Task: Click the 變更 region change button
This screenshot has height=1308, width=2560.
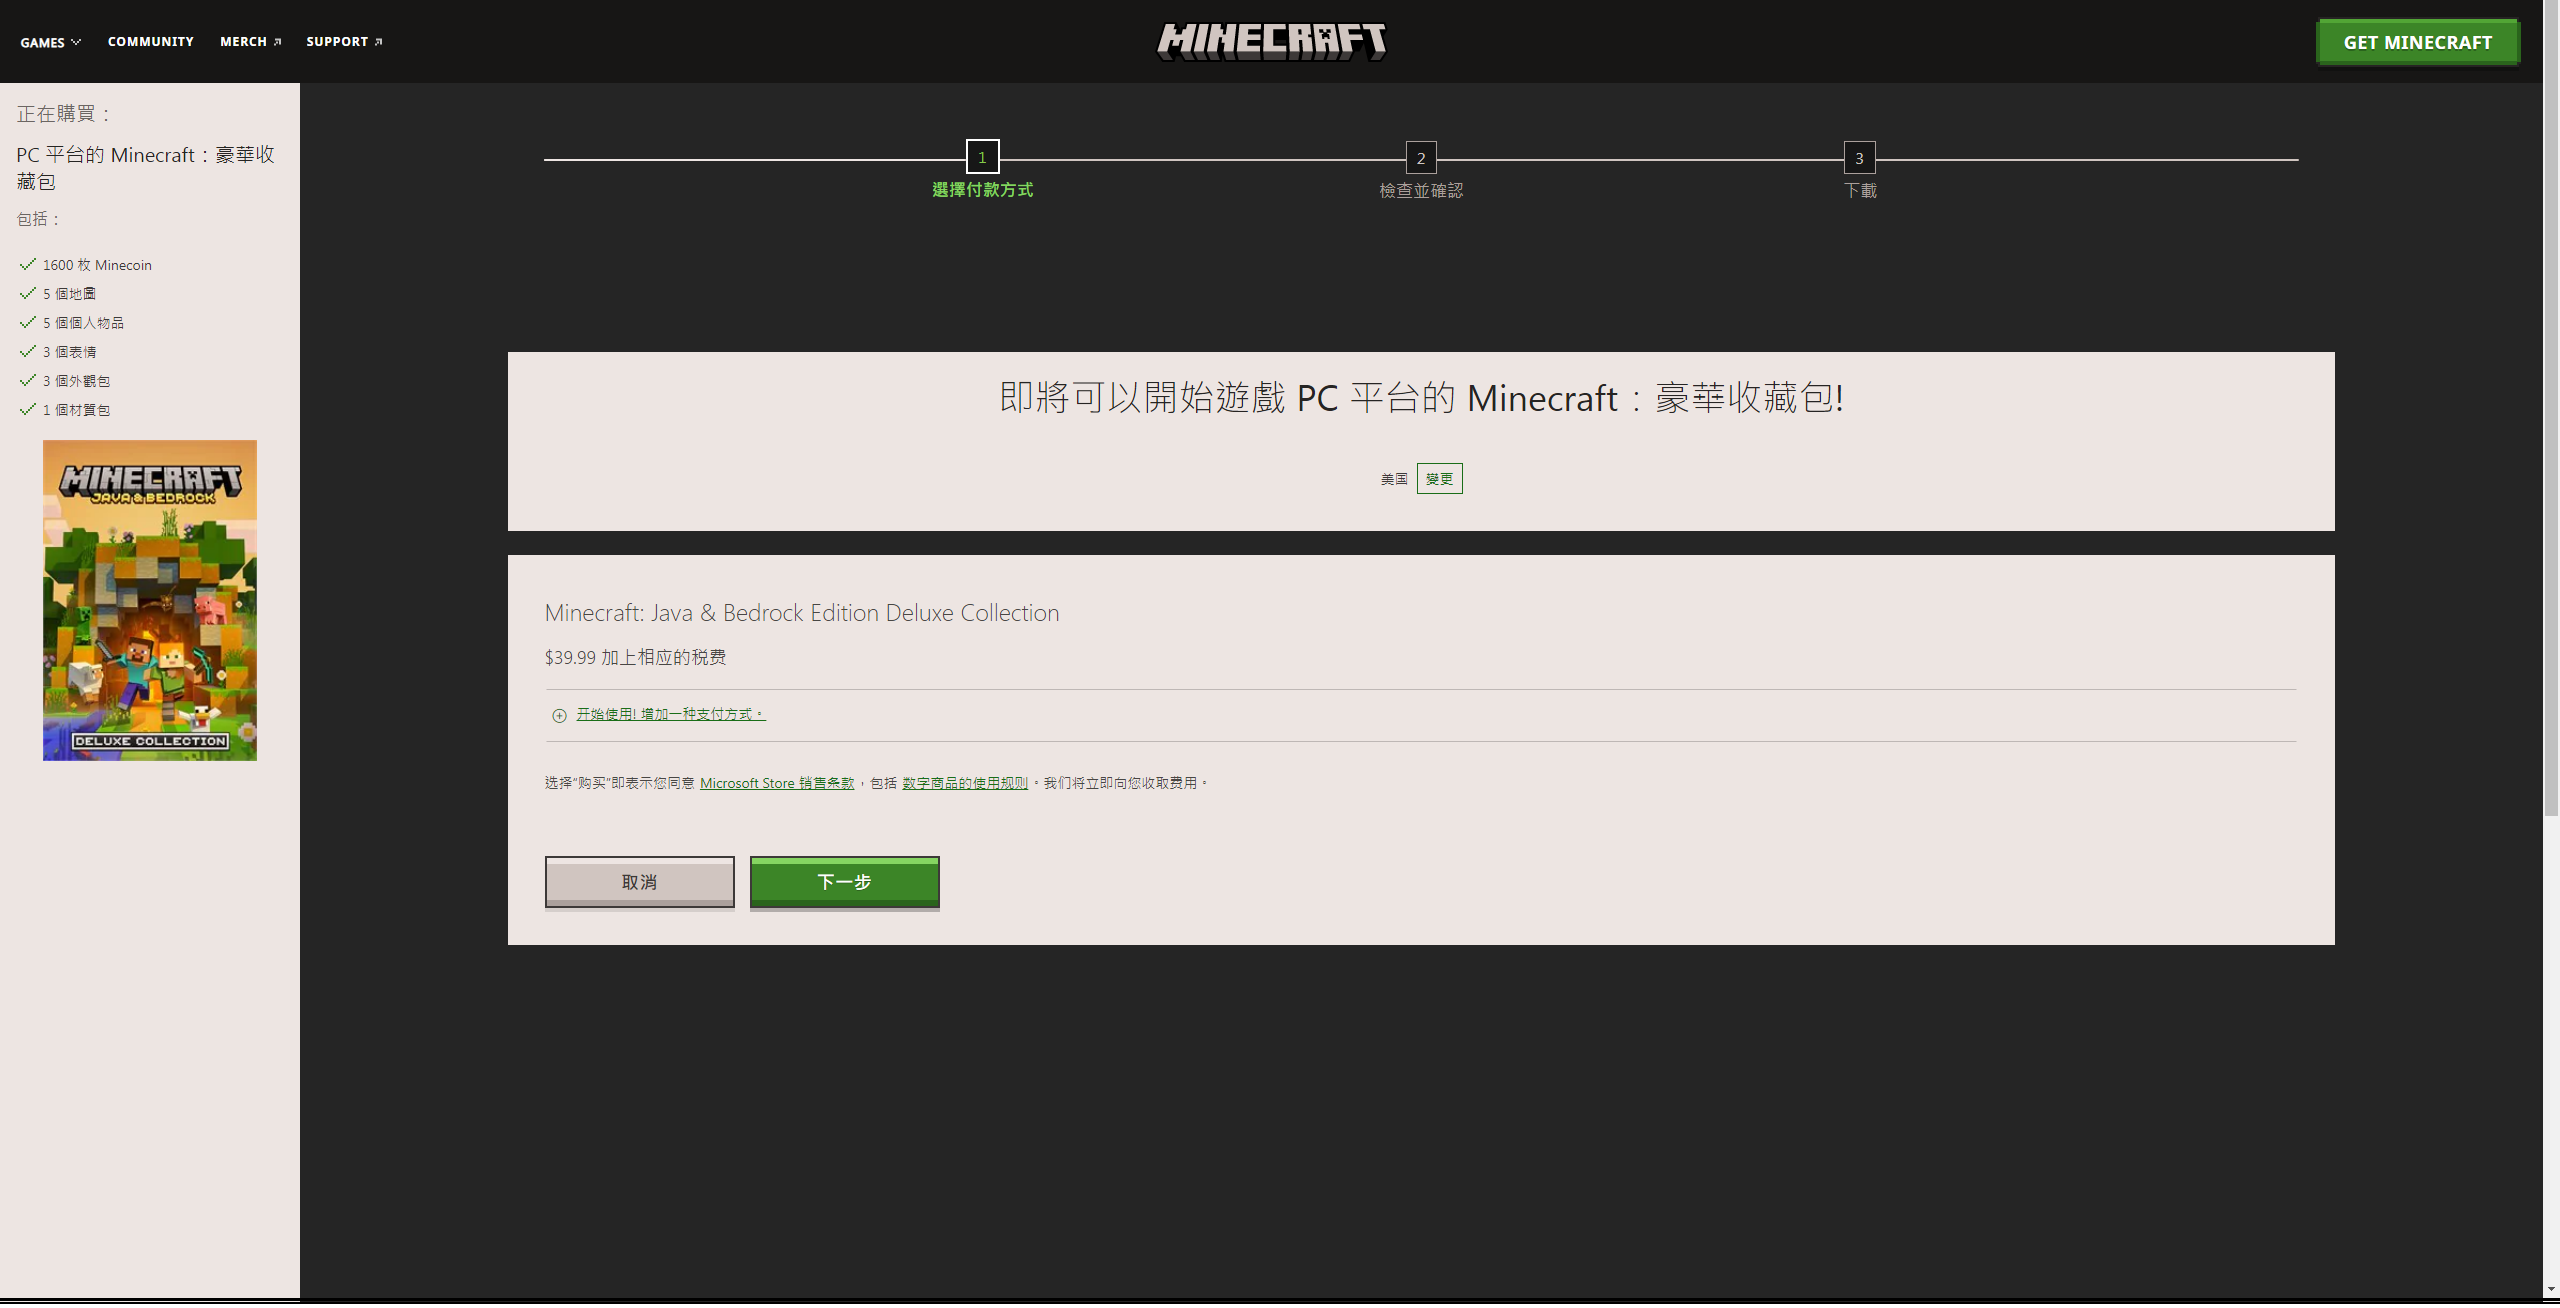Action: tap(1439, 479)
